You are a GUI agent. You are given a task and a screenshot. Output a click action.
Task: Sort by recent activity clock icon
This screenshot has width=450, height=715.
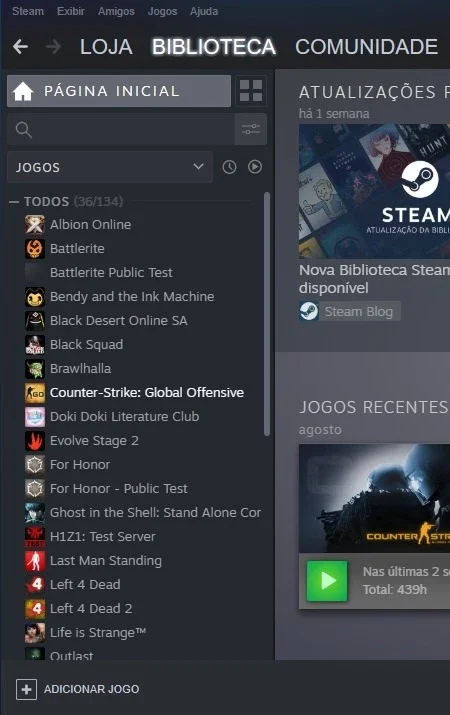point(229,167)
